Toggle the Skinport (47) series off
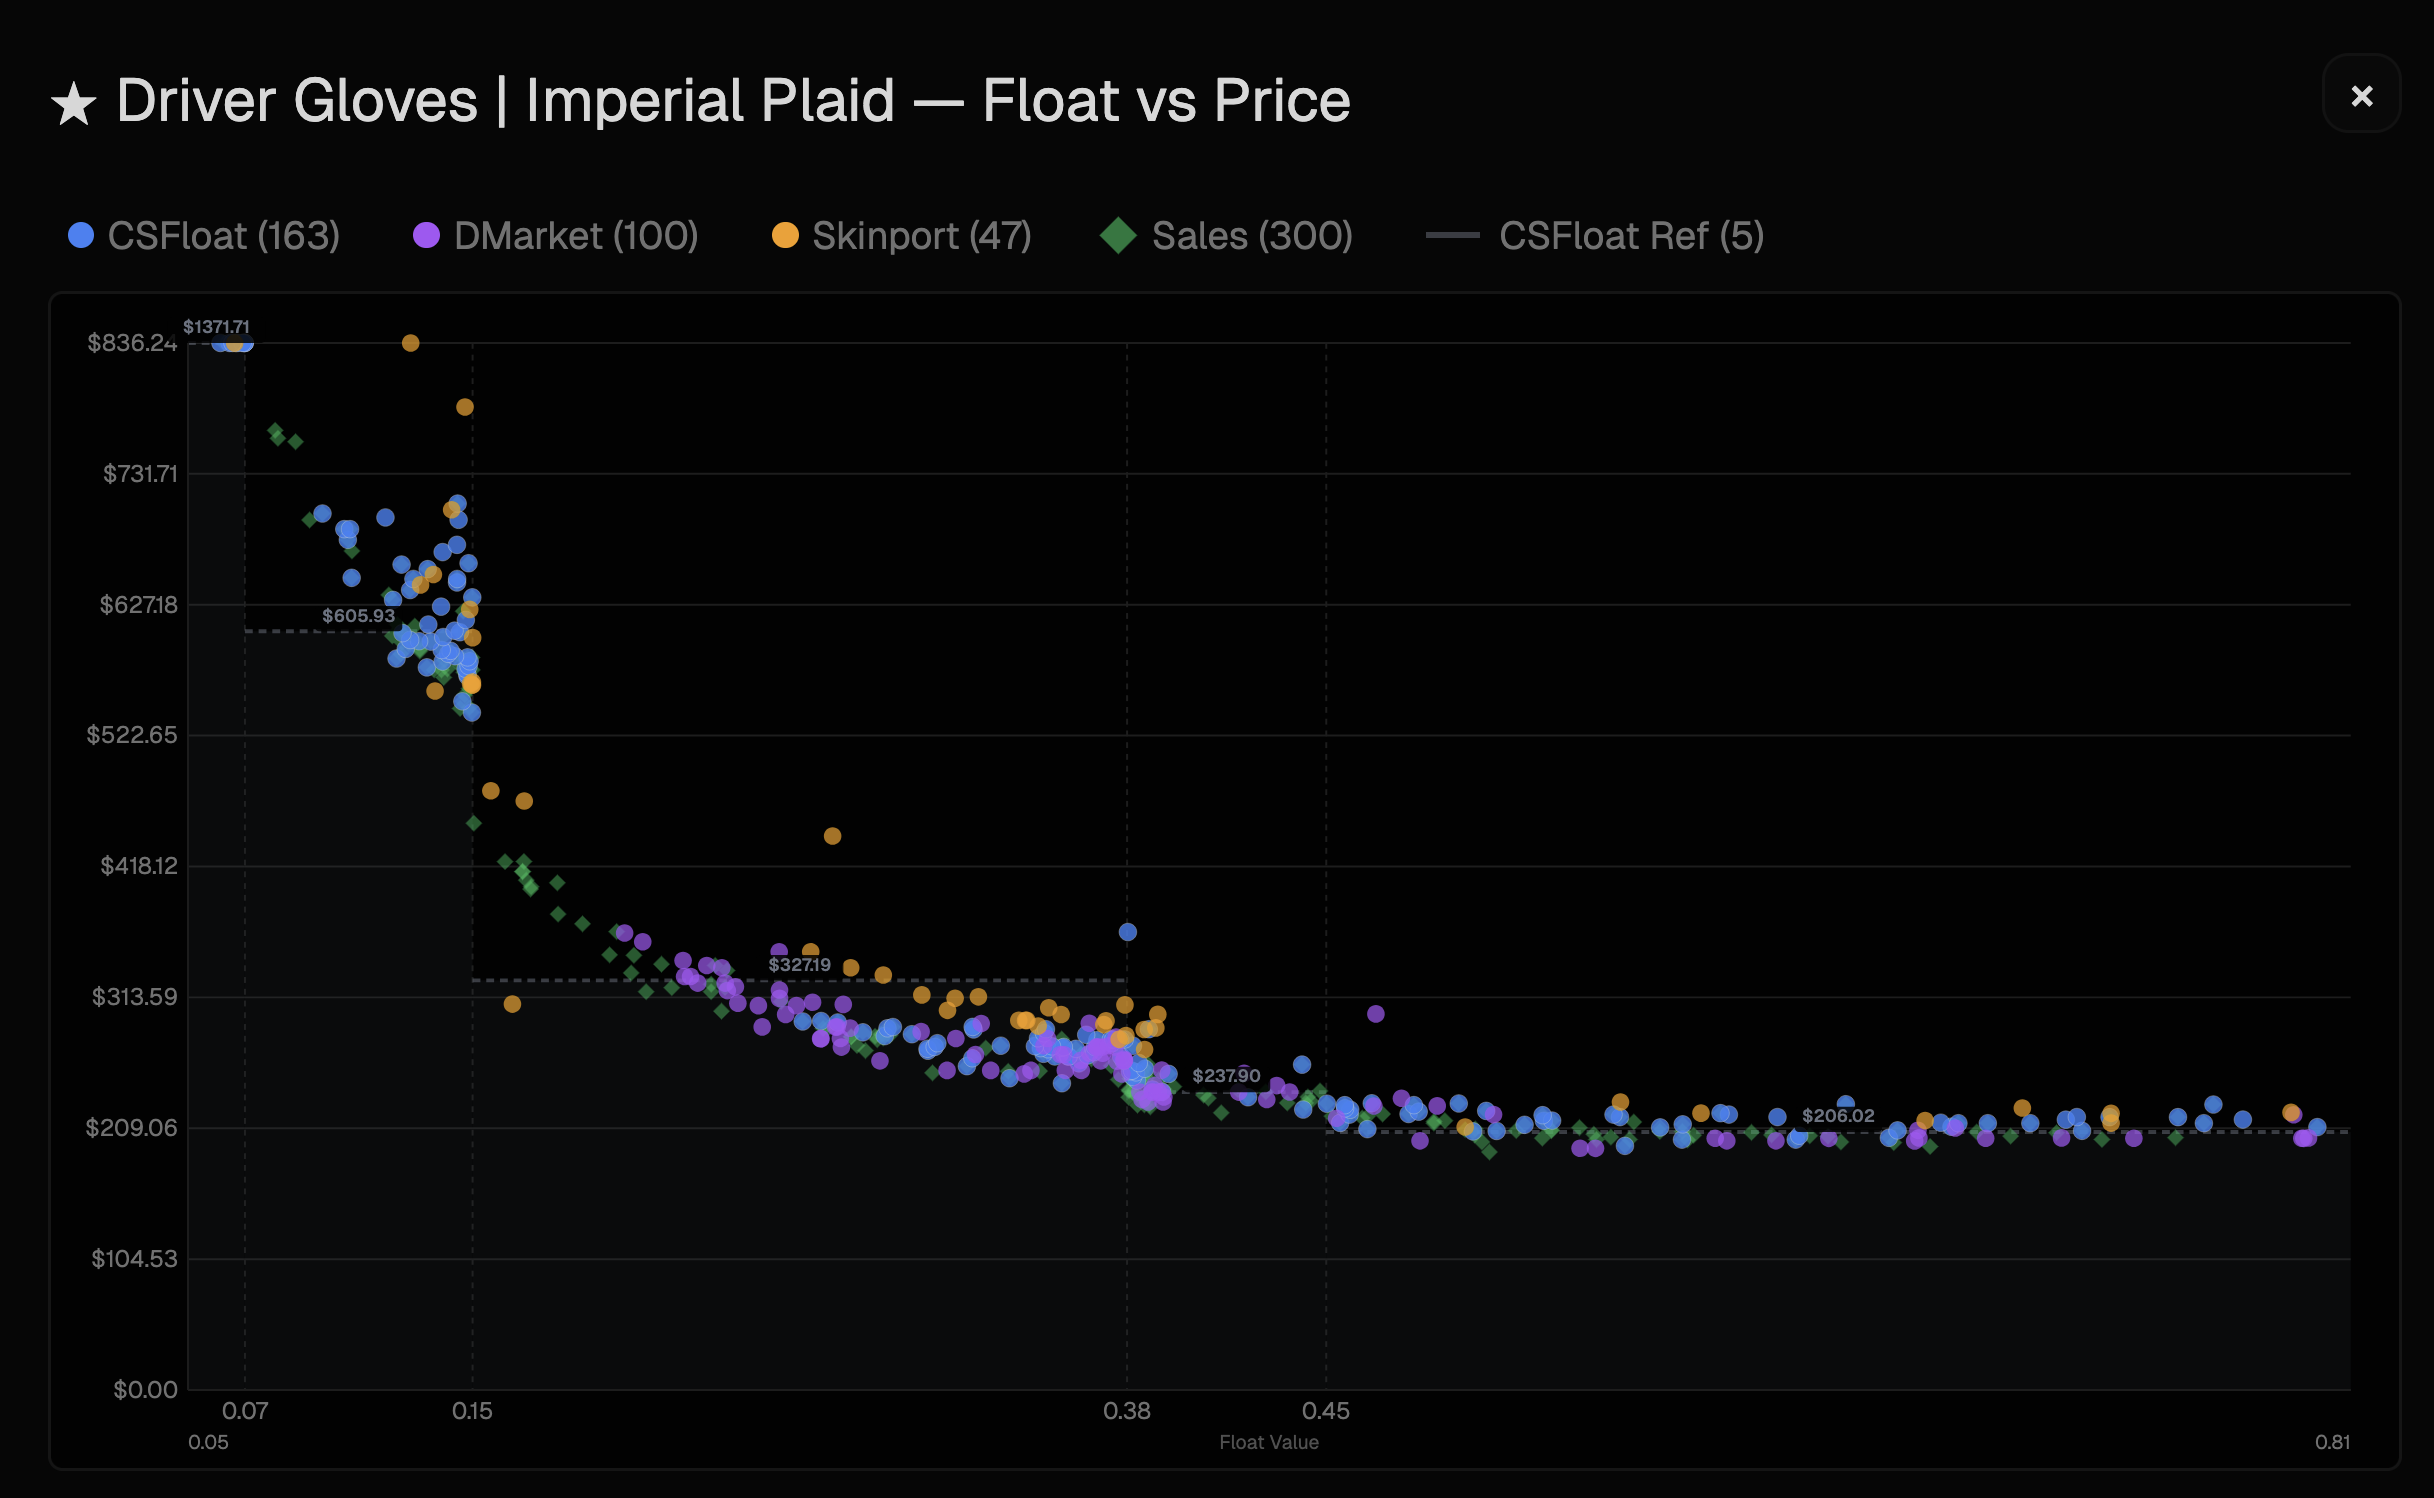Image resolution: width=2434 pixels, height=1498 pixels. [920, 236]
